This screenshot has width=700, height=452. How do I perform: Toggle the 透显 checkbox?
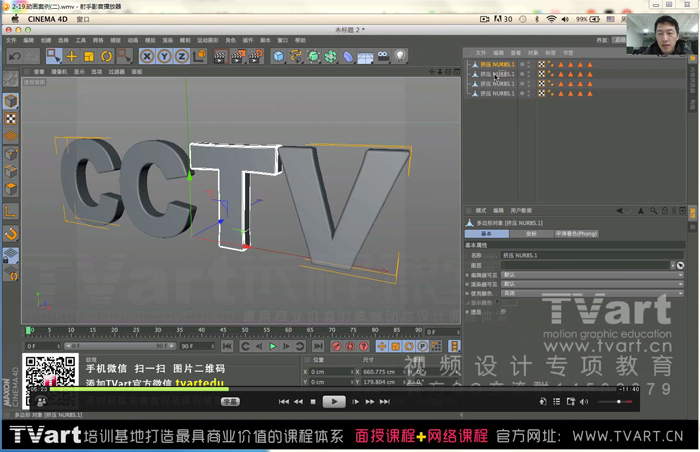click(x=504, y=312)
